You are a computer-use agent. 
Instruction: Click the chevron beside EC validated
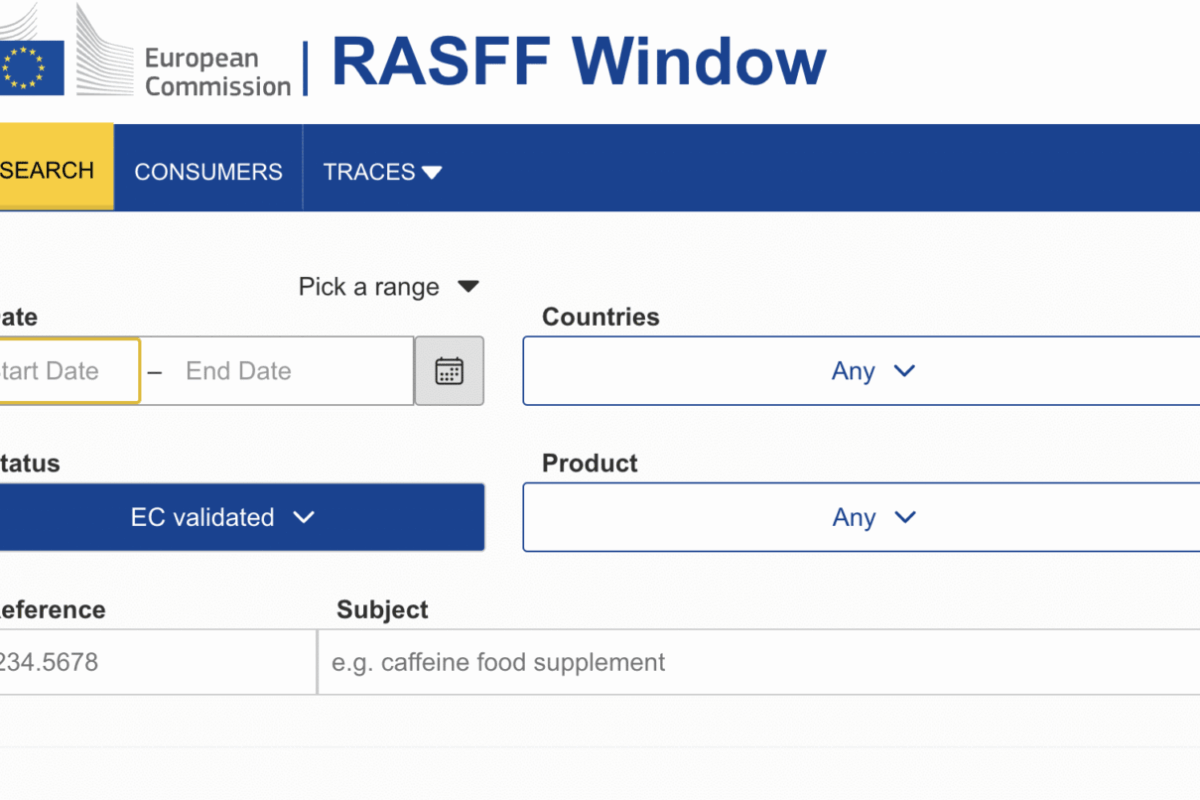[x=304, y=517]
